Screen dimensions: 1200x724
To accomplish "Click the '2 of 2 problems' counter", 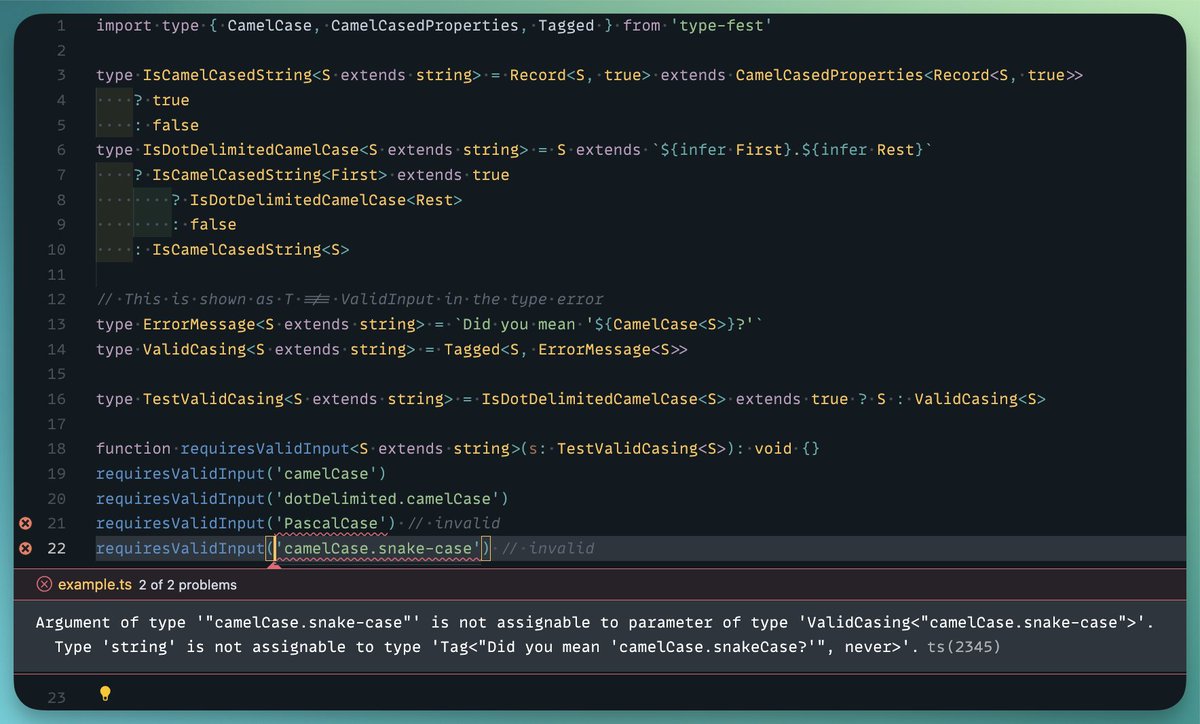I will [x=186, y=584].
